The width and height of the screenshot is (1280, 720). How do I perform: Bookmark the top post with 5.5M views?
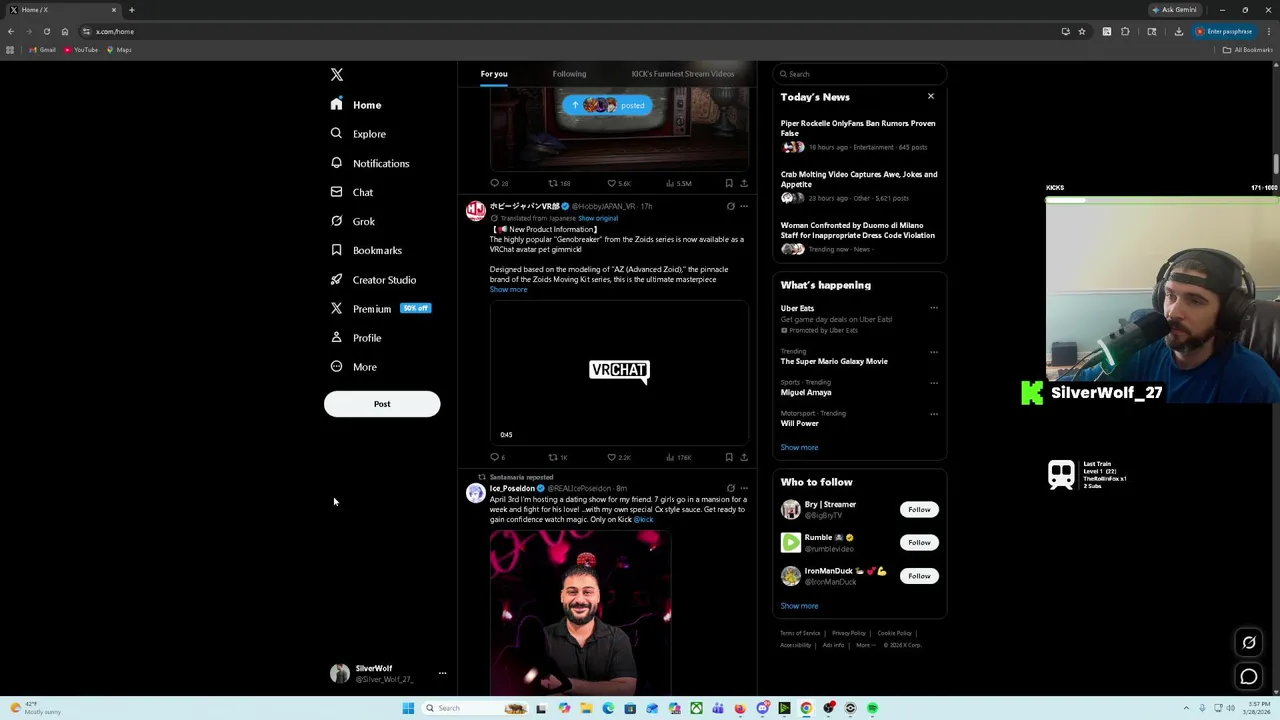(x=729, y=183)
